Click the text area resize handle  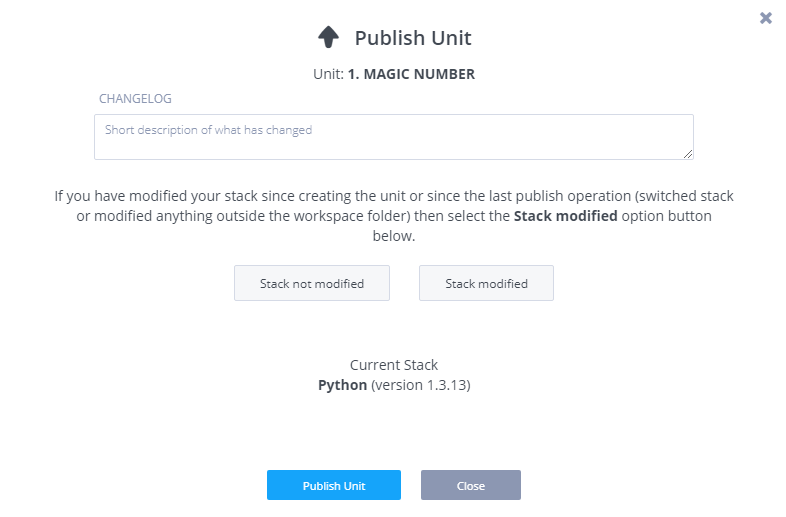(x=688, y=154)
